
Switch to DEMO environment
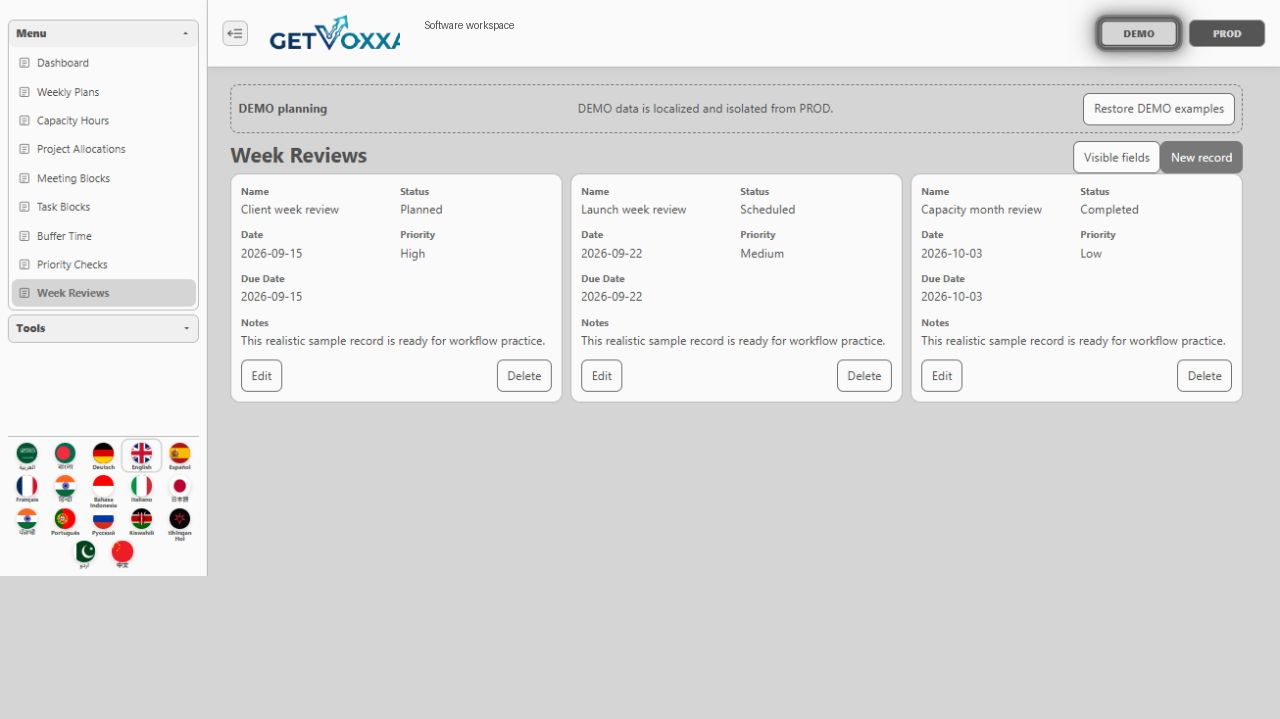point(1139,33)
